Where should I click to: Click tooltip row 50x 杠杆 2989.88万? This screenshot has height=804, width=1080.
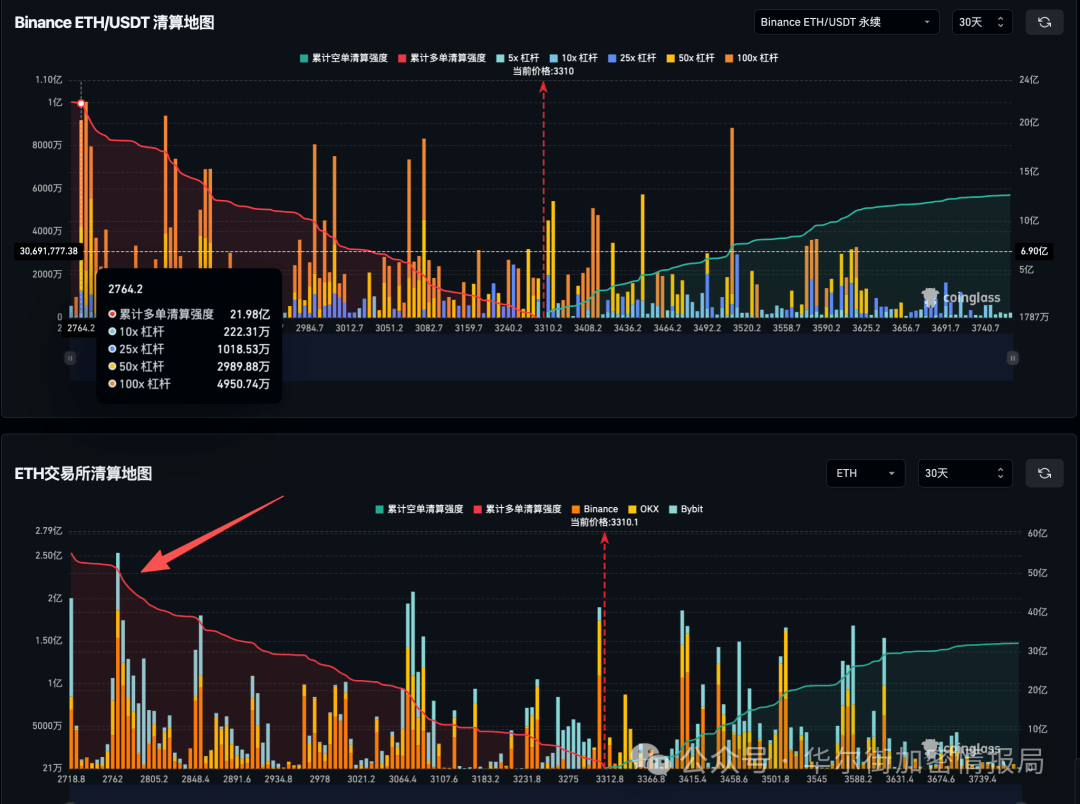click(189, 367)
